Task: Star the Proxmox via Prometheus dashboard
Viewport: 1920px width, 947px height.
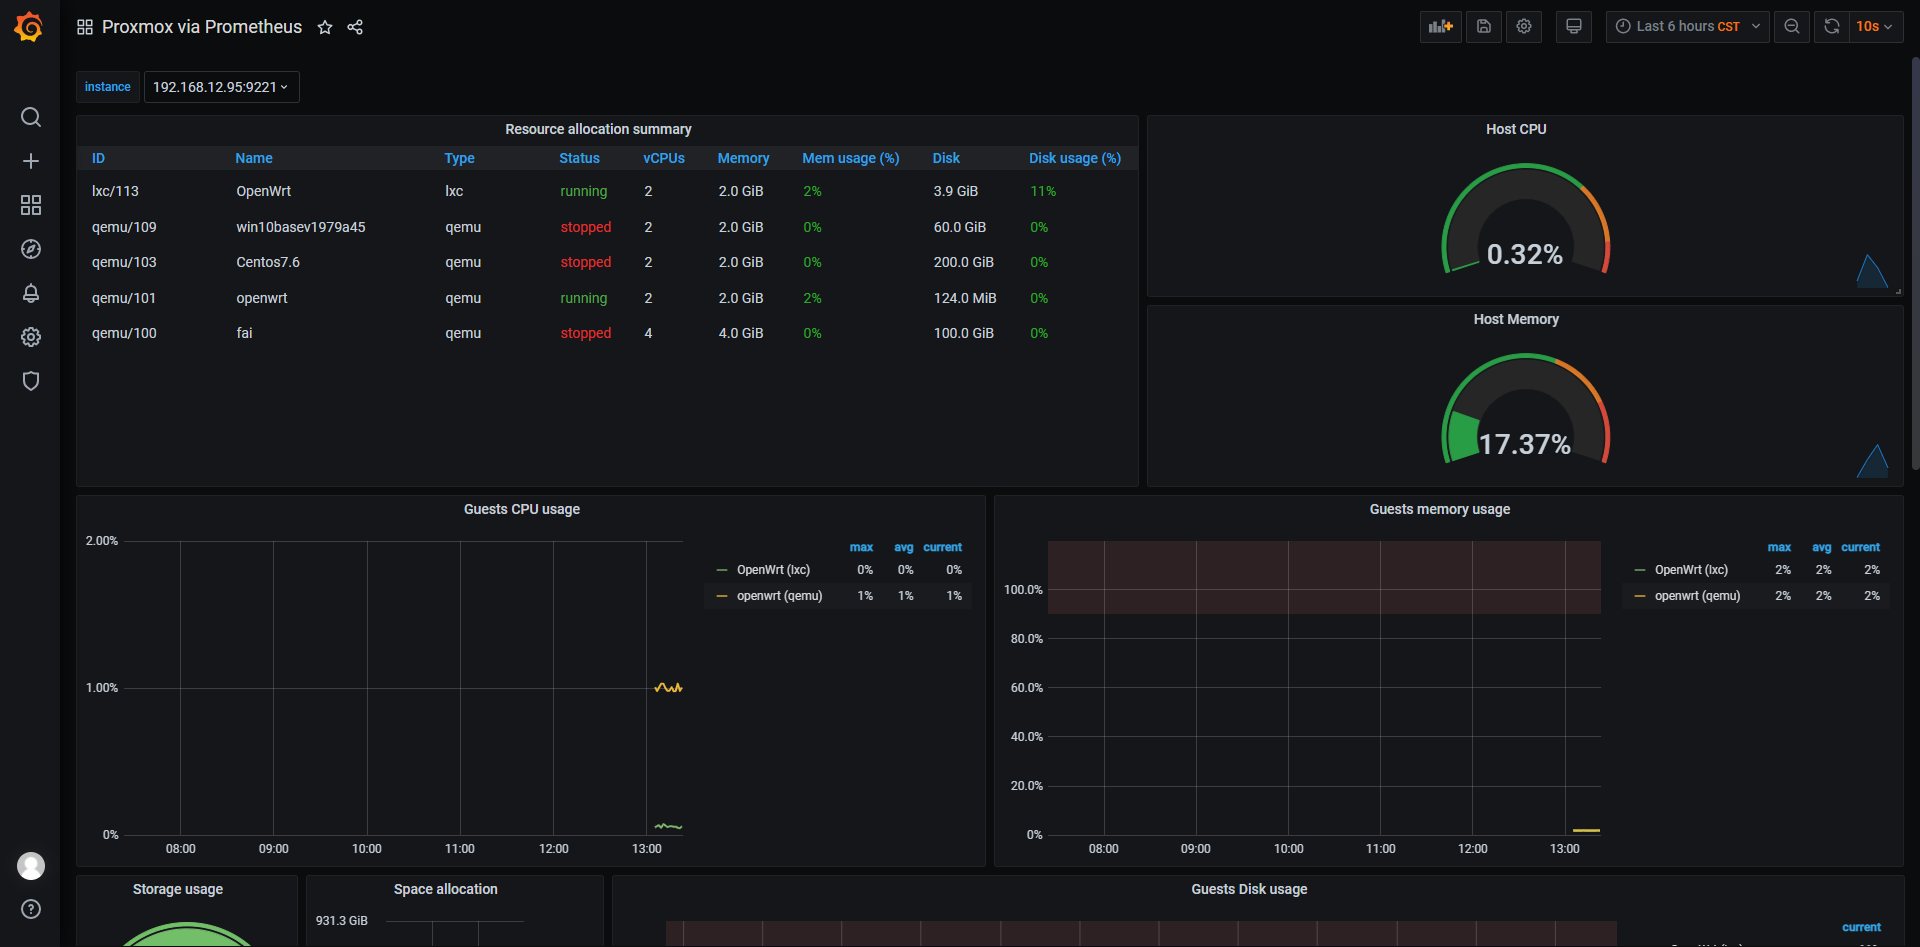Action: [x=325, y=27]
